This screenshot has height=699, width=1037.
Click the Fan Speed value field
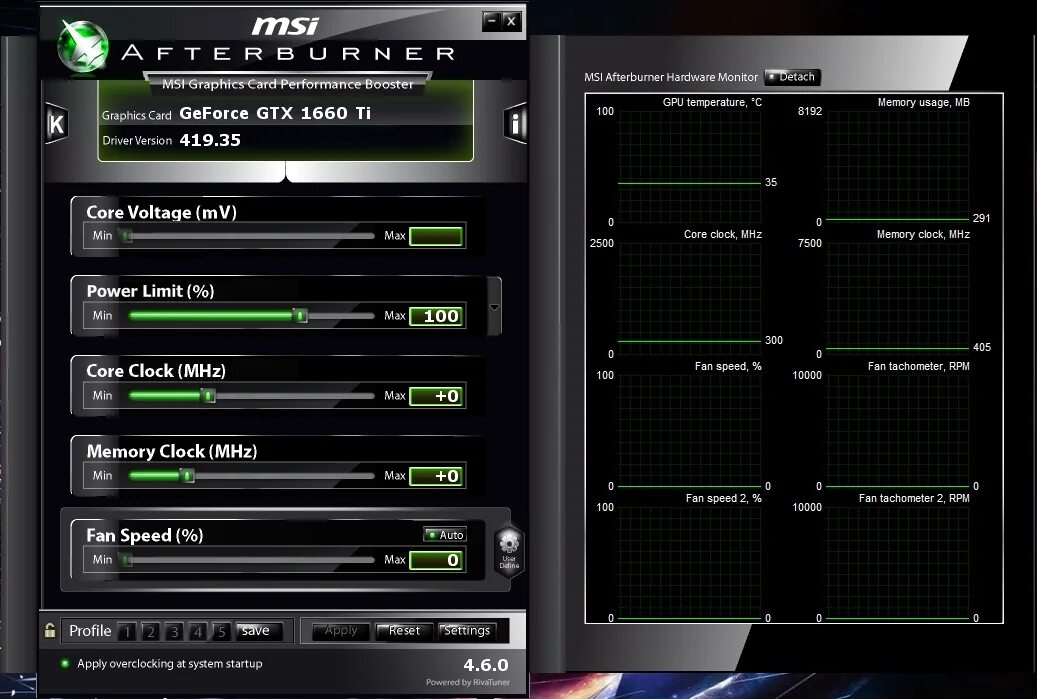436,560
